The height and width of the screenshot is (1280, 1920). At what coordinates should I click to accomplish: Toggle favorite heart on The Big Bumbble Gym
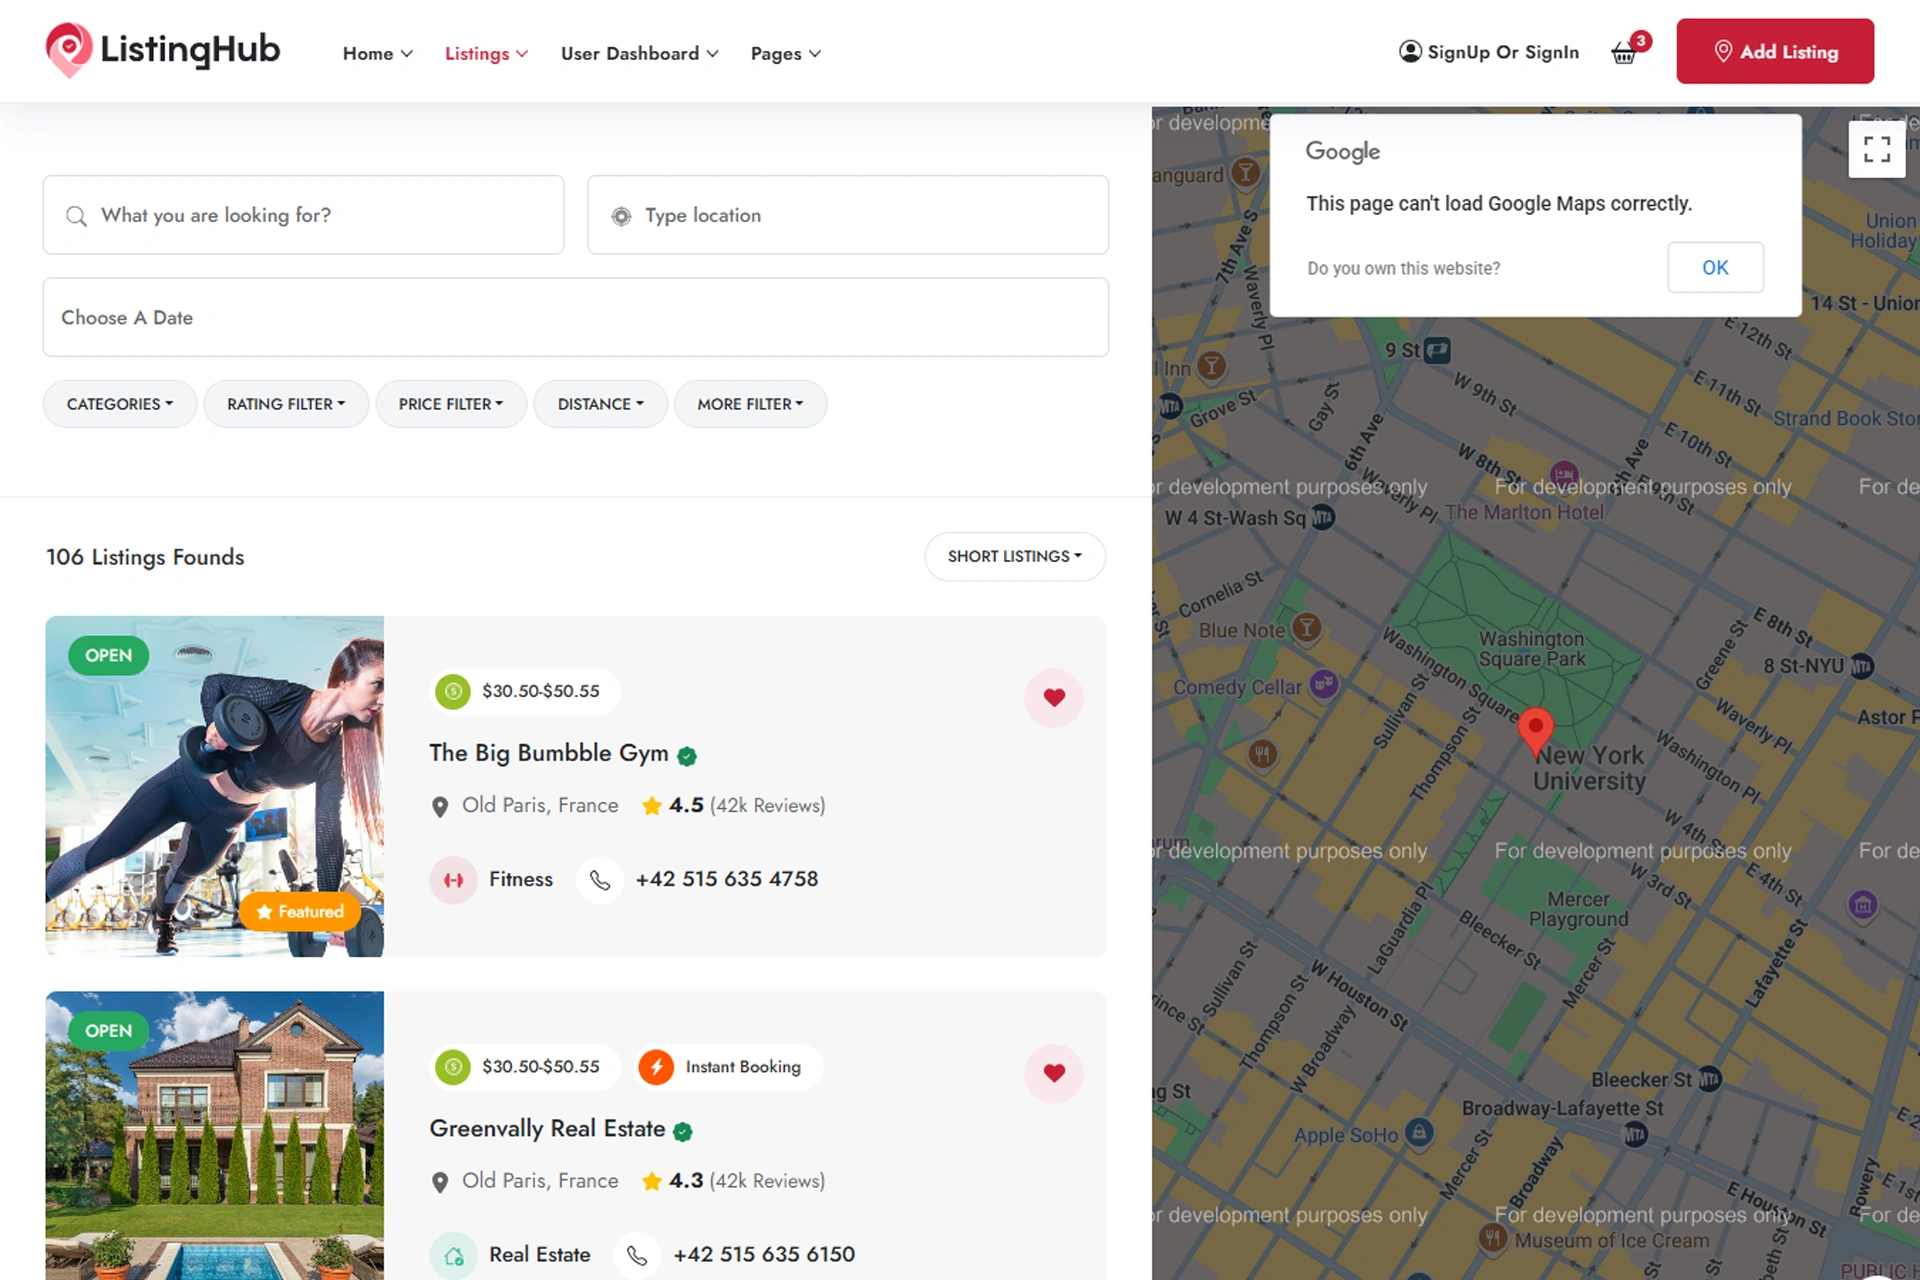point(1054,697)
